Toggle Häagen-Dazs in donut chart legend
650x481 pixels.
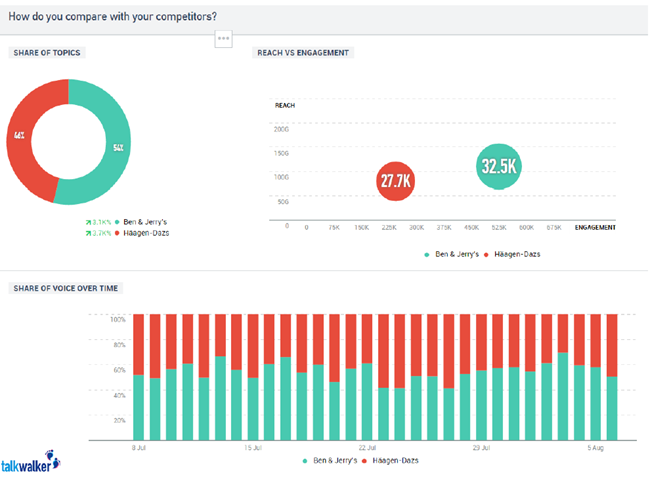(146, 231)
